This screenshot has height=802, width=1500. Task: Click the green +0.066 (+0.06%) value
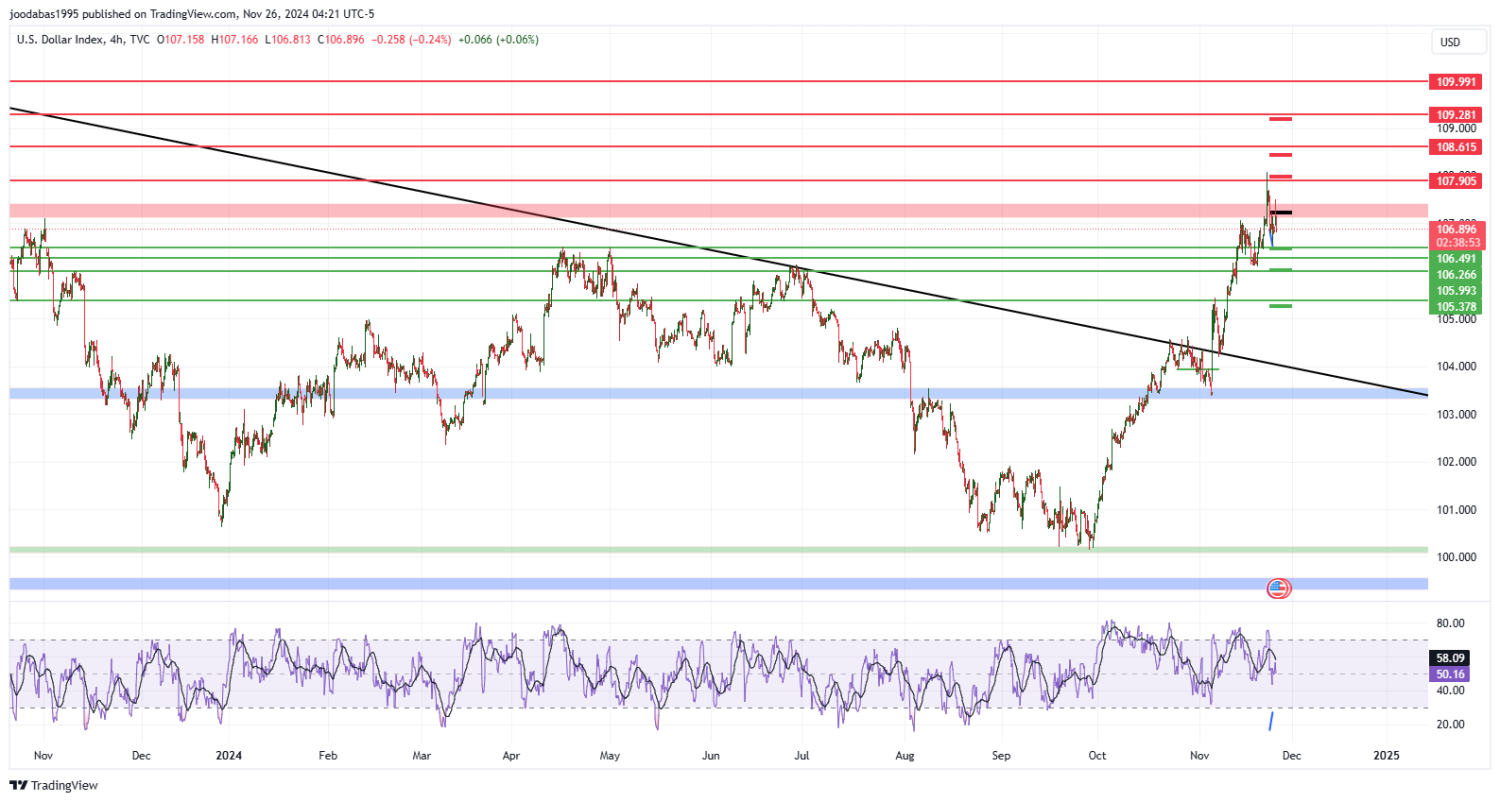click(498, 39)
